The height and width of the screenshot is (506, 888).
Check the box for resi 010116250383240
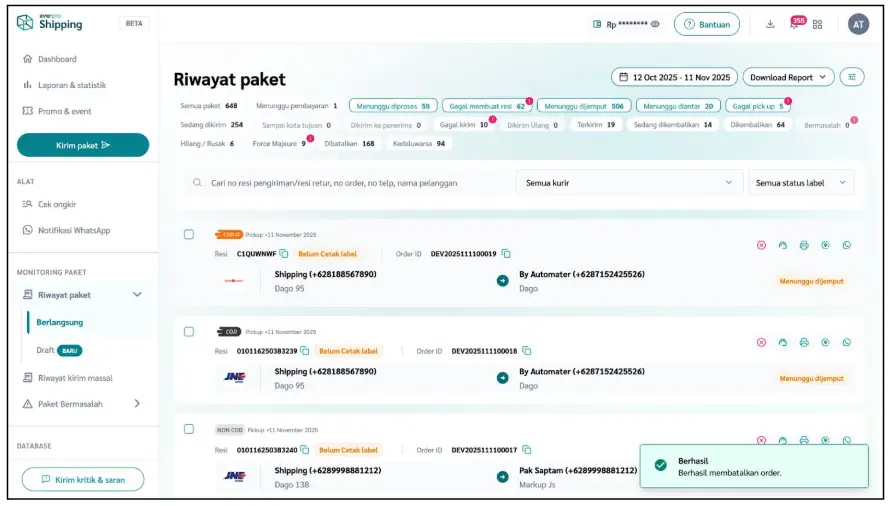click(x=189, y=429)
